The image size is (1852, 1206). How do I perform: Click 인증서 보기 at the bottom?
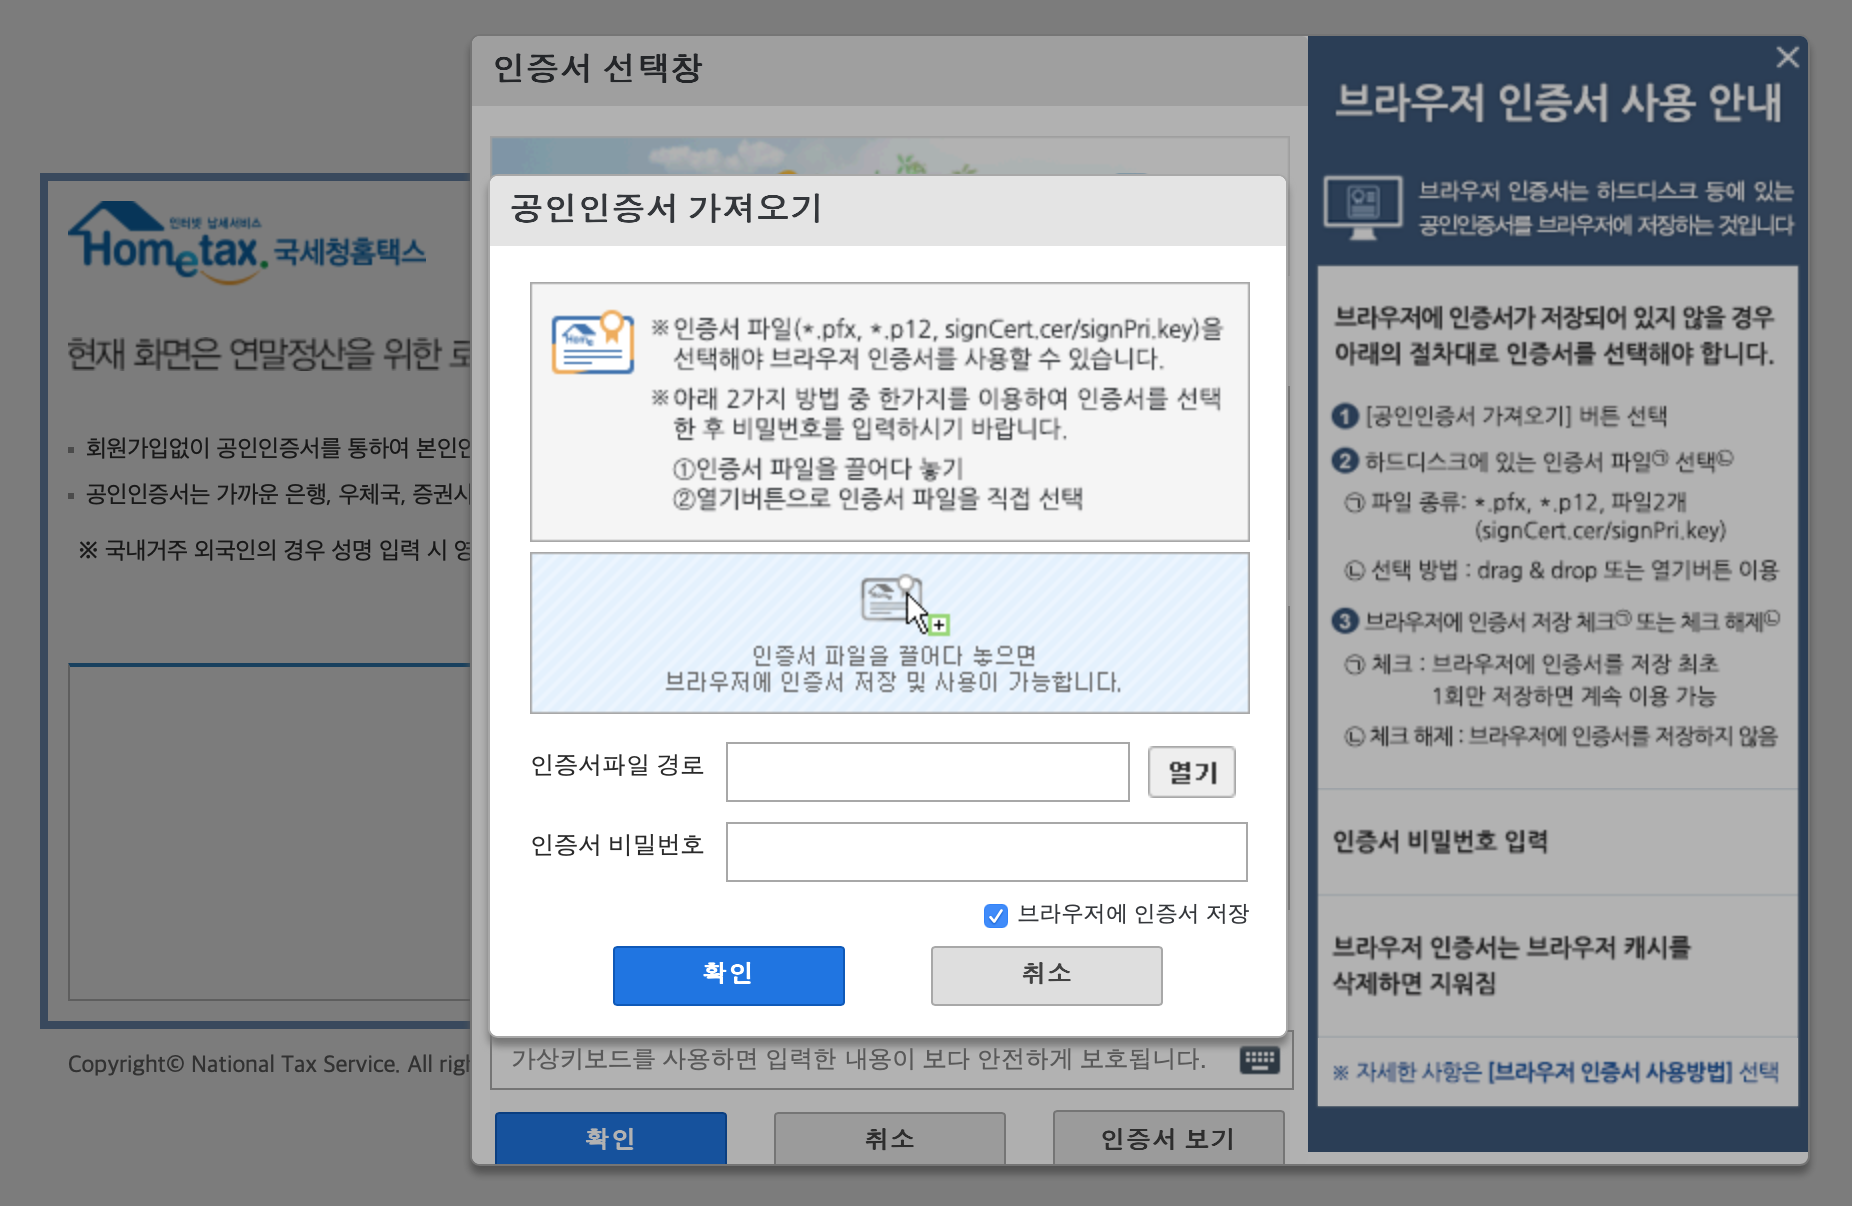click(x=1167, y=1139)
